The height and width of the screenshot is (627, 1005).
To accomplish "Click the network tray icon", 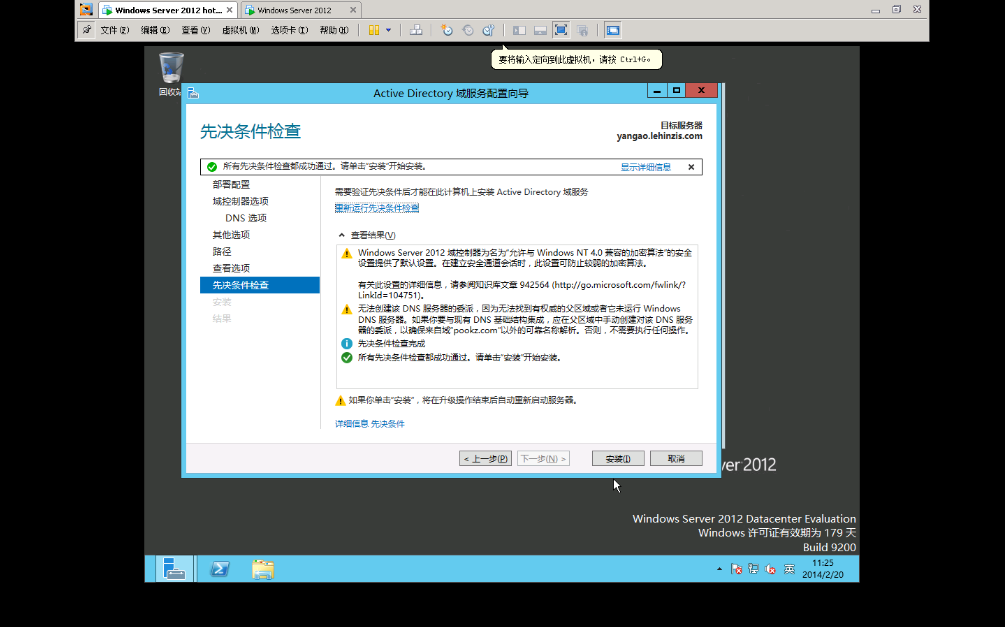I will point(754,569).
